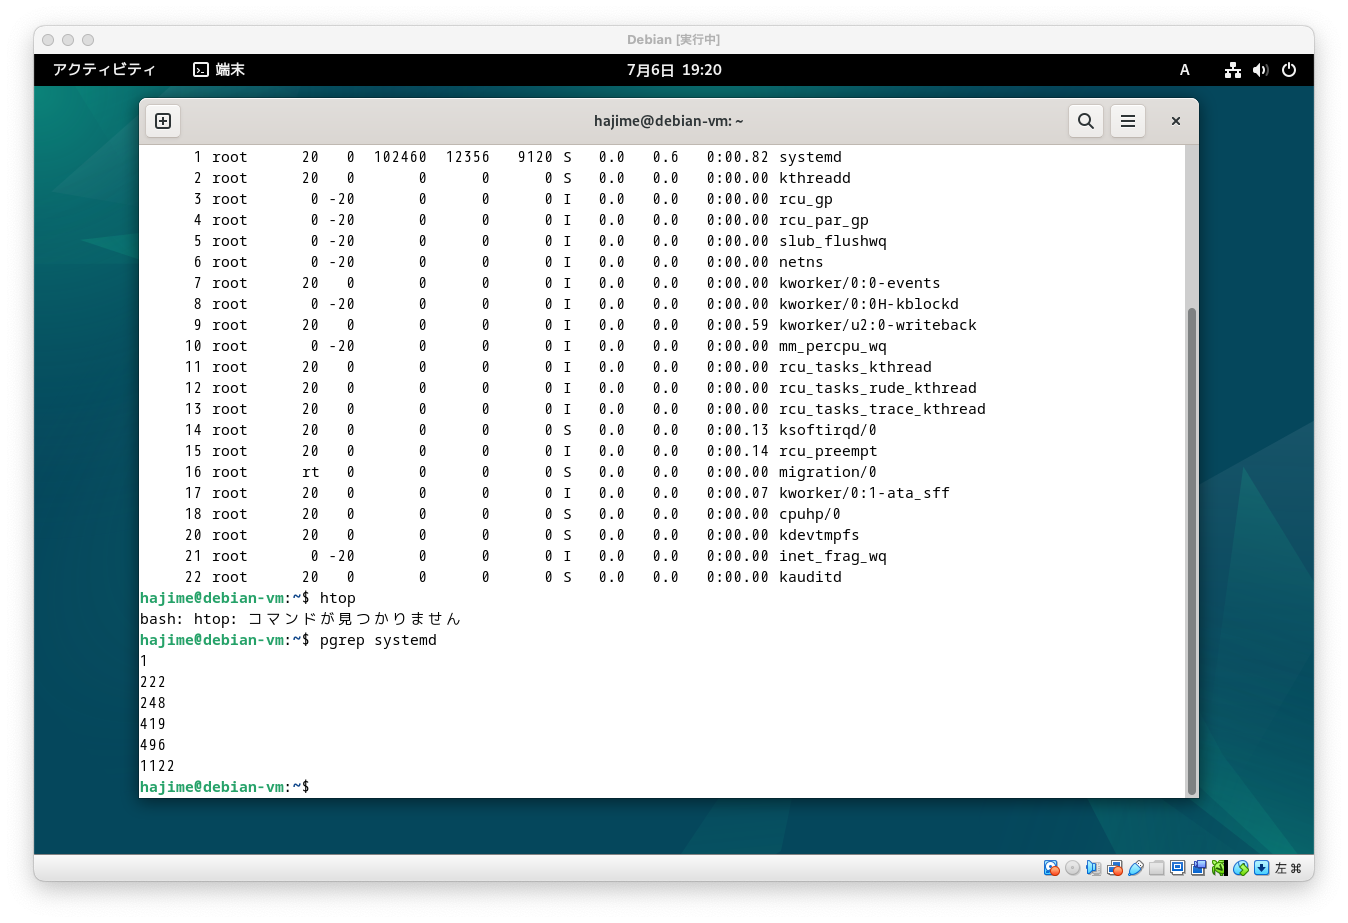Click the "102460" virtual memory value
The width and height of the screenshot is (1348, 923).
400,157
